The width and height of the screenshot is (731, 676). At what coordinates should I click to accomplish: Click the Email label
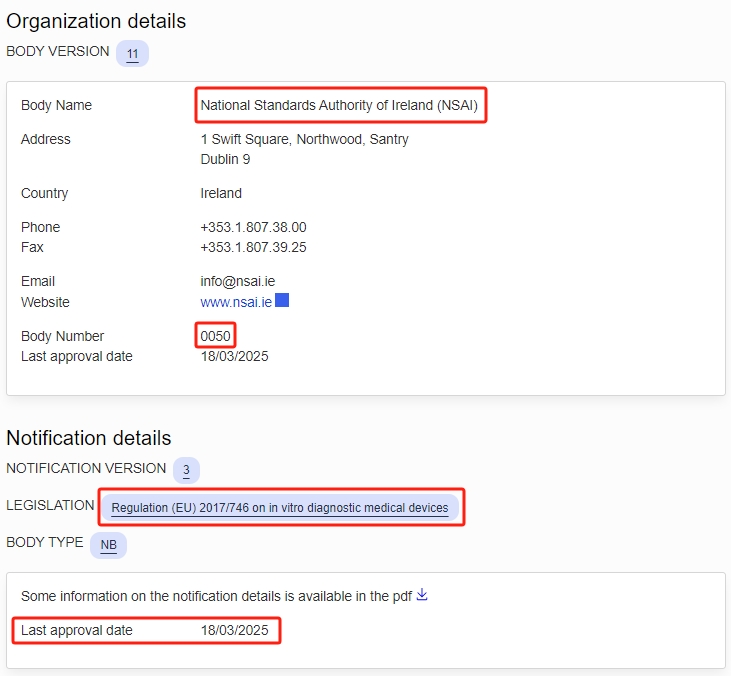(x=38, y=281)
